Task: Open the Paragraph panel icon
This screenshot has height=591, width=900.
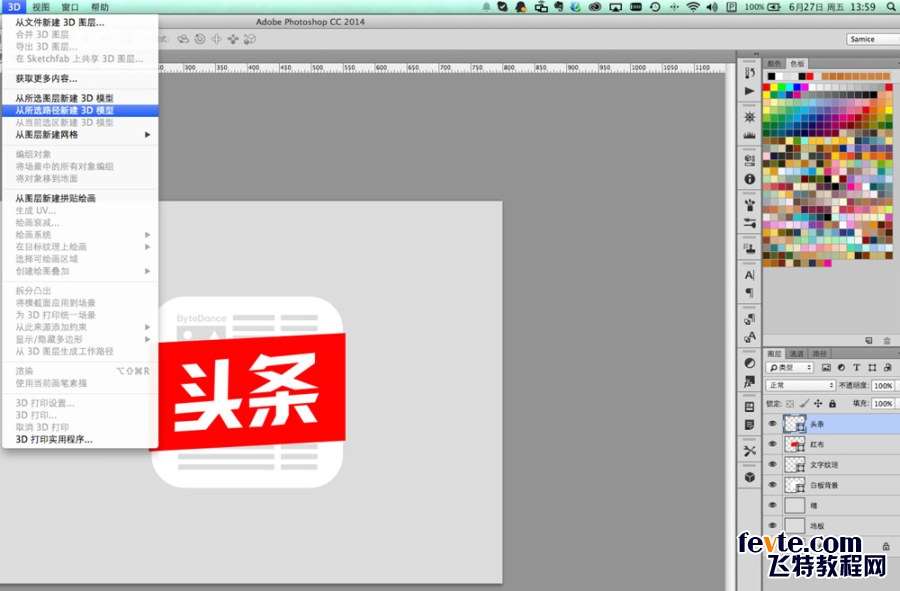Action: [x=750, y=293]
